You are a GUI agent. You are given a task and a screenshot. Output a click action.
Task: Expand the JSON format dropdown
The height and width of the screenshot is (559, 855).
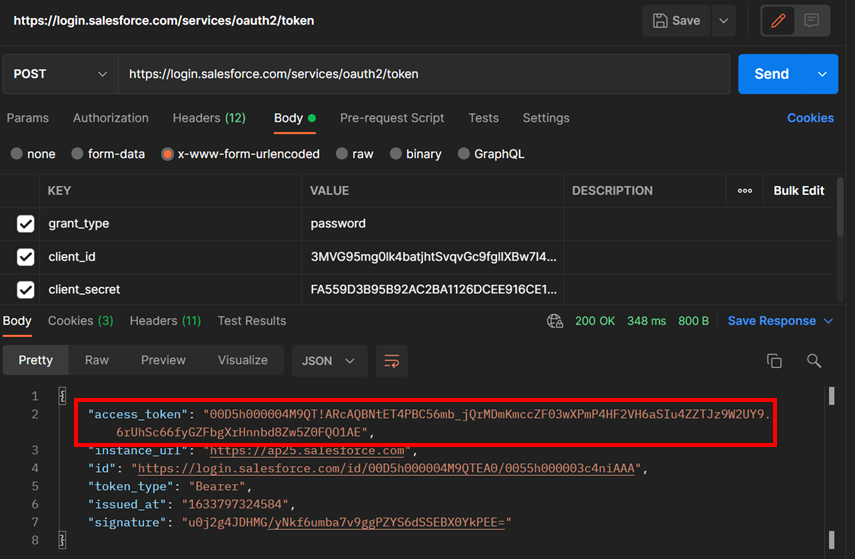pyautogui.click(x=328, y=361)
